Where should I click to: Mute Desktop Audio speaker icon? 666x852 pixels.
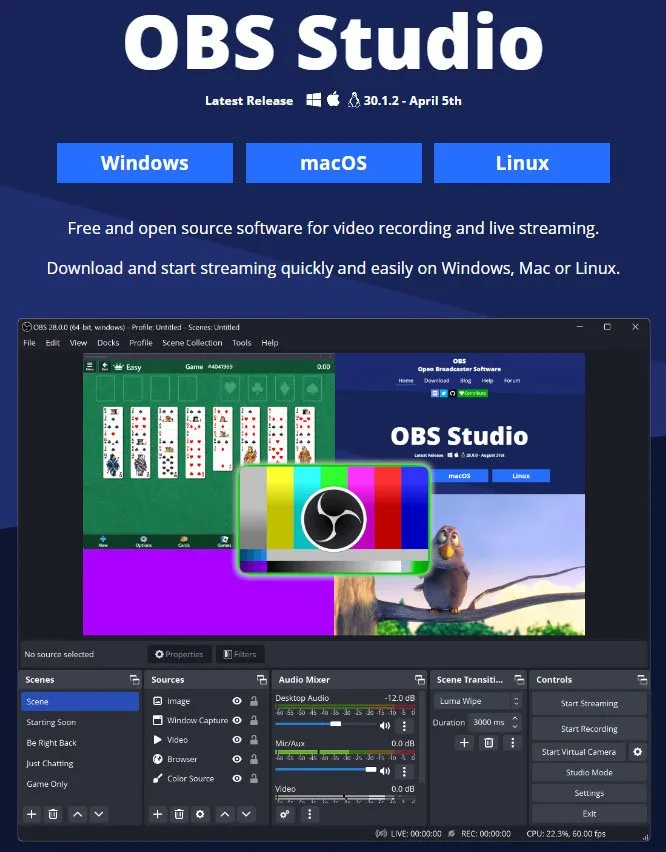click(385, 725)
